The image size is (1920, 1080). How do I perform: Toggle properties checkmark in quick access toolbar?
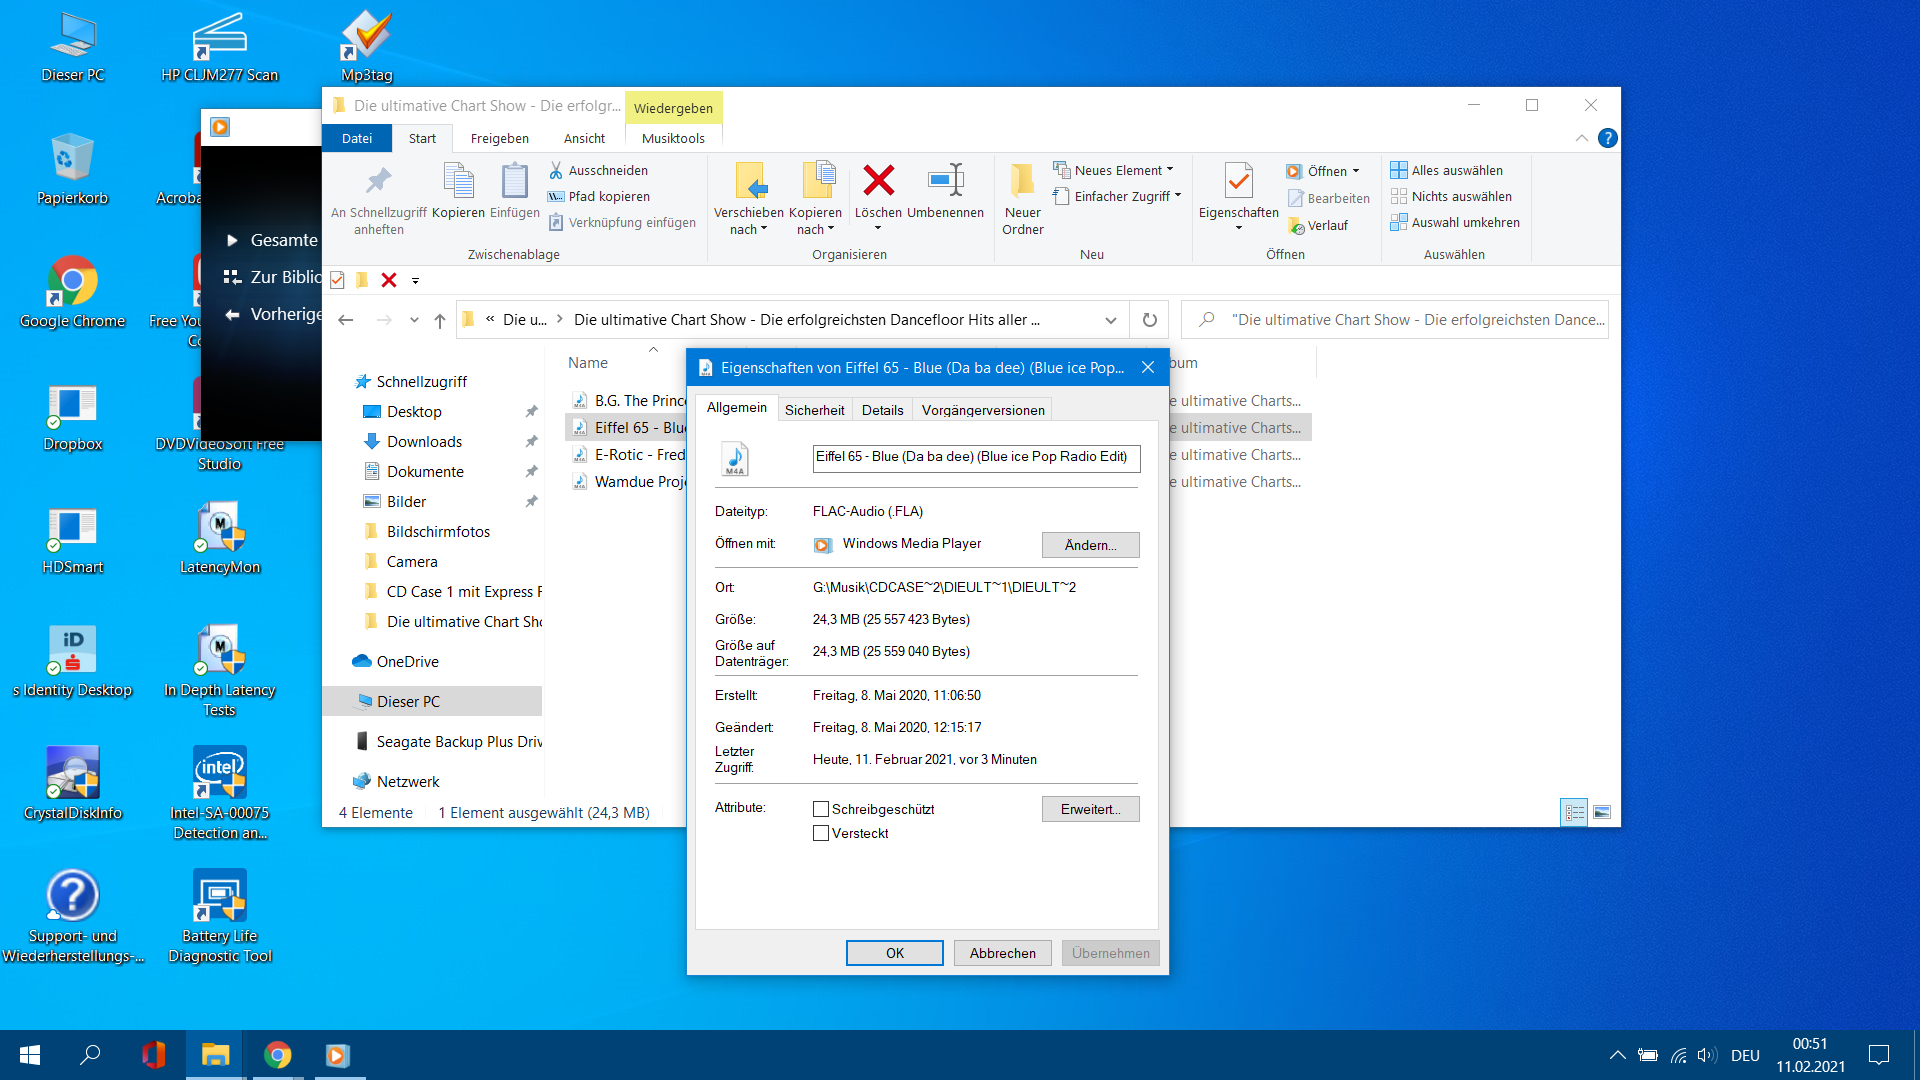(x=337, y=280)
